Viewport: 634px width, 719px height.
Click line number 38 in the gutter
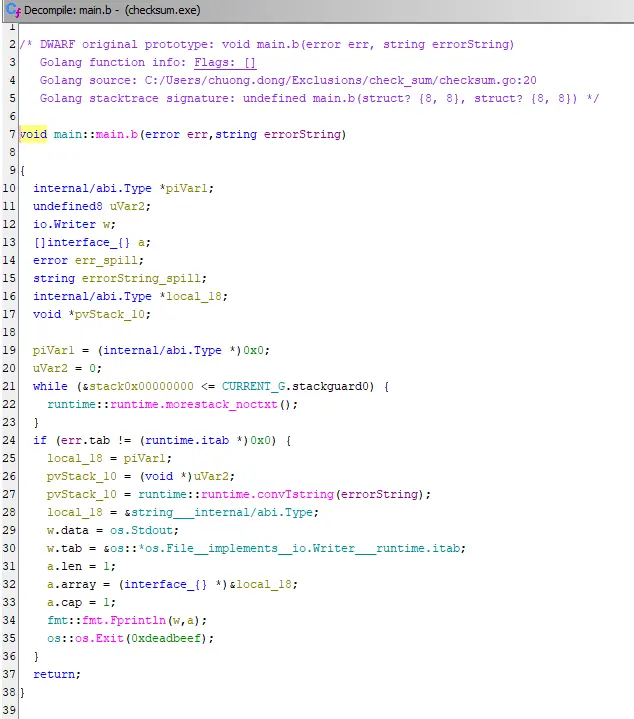9,692
